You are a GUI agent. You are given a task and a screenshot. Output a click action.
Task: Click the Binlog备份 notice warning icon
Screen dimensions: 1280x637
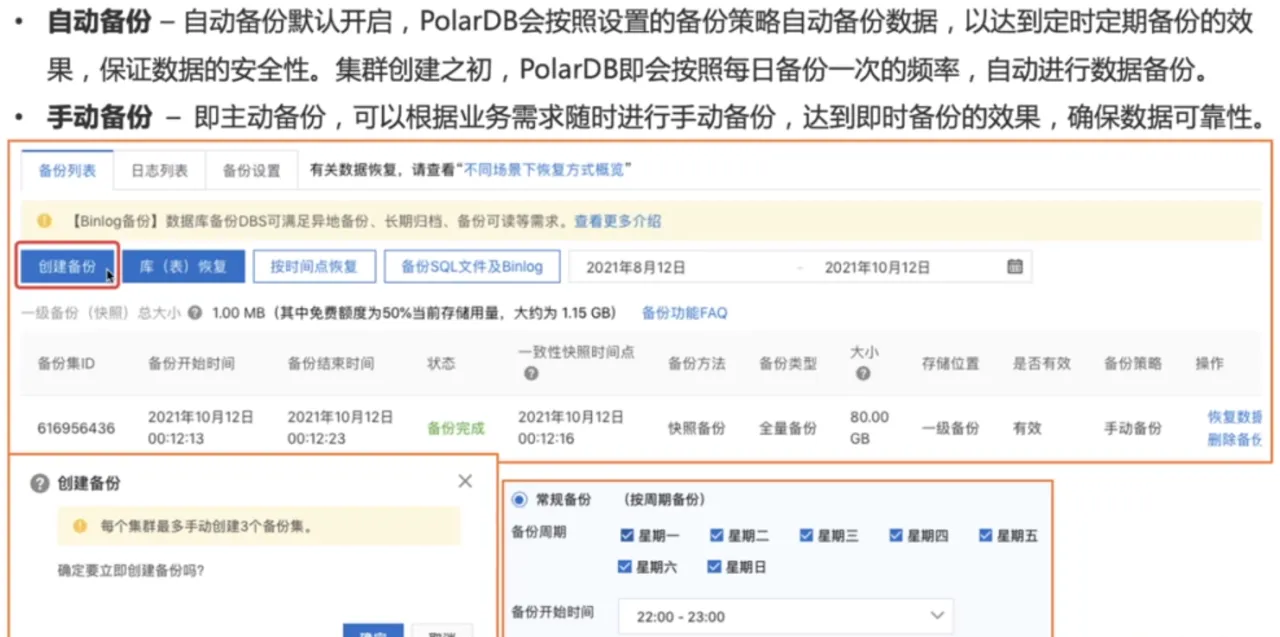(44, 221)
